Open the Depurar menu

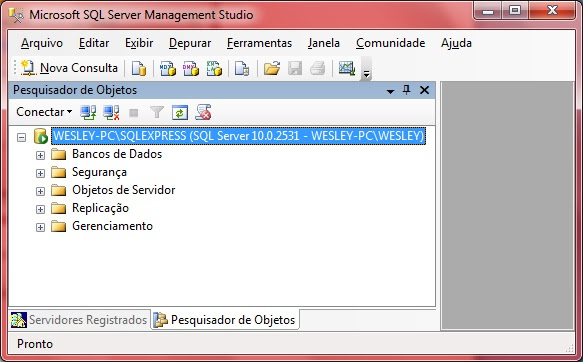click(x=190, y=43)
